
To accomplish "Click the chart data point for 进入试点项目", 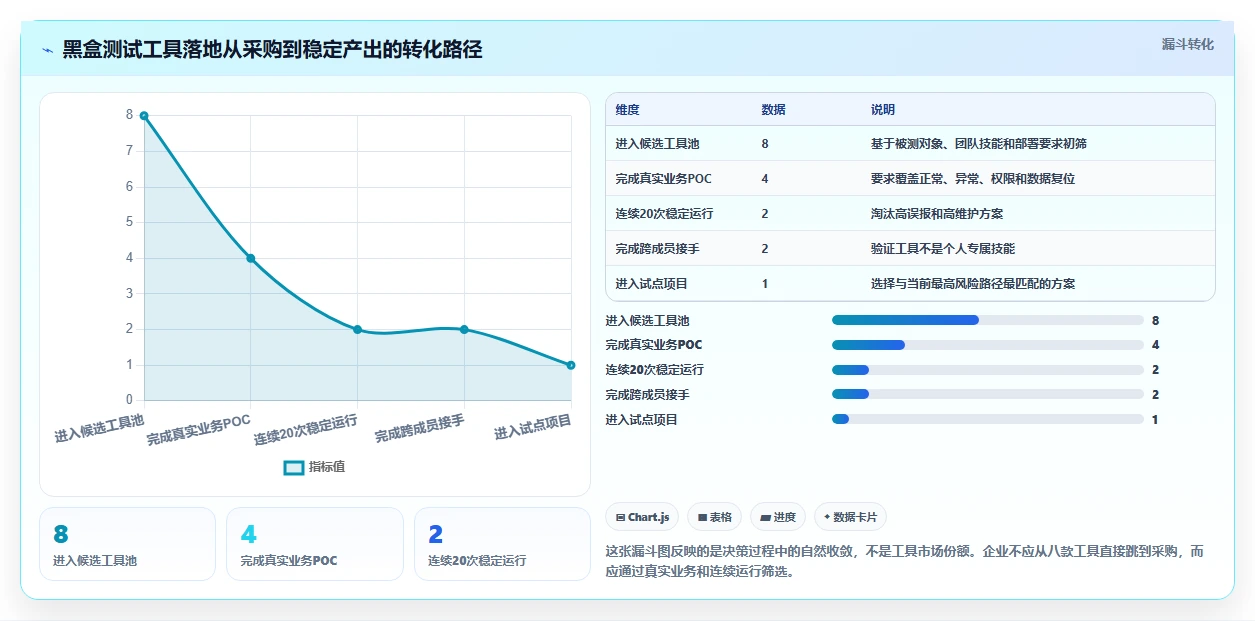I will click(x=571, y=365).
